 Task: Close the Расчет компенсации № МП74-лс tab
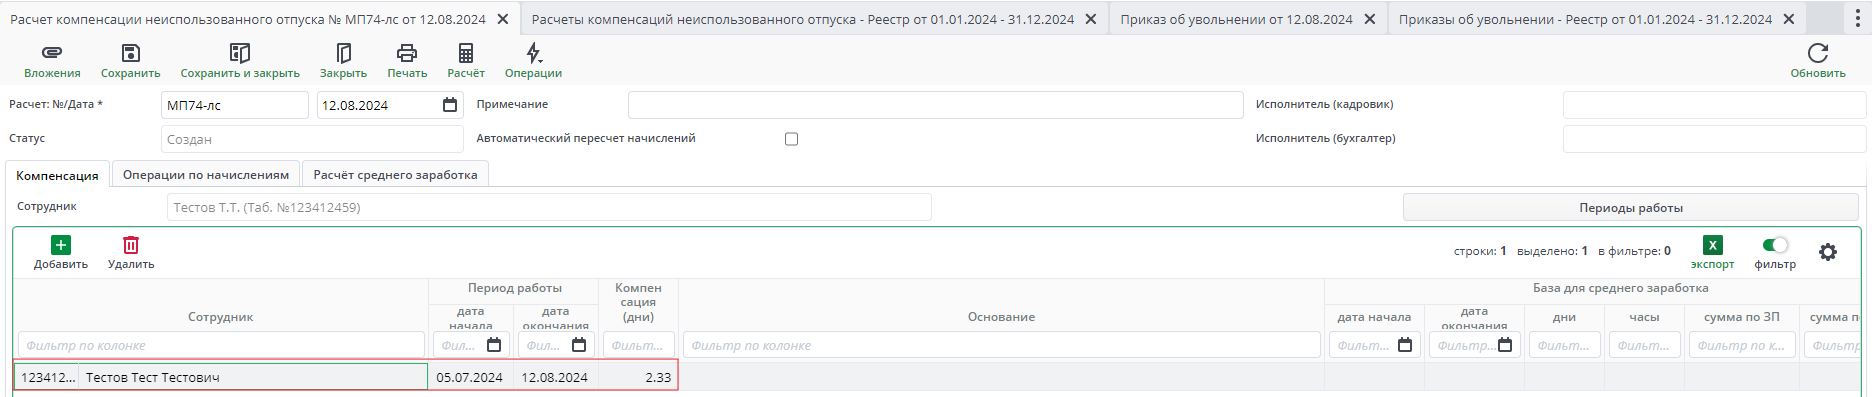coord(503,19)
